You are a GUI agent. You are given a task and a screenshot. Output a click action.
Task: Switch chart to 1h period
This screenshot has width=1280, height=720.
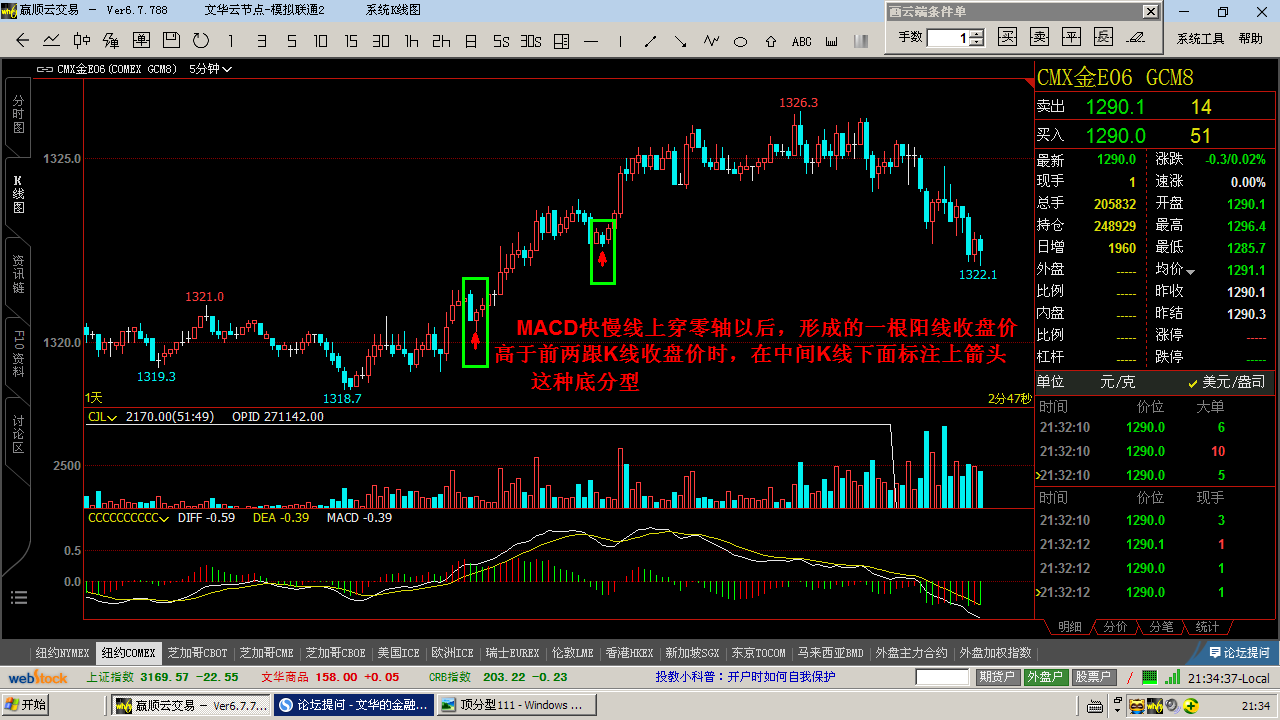pyautogui.click(x=411, y=41)
